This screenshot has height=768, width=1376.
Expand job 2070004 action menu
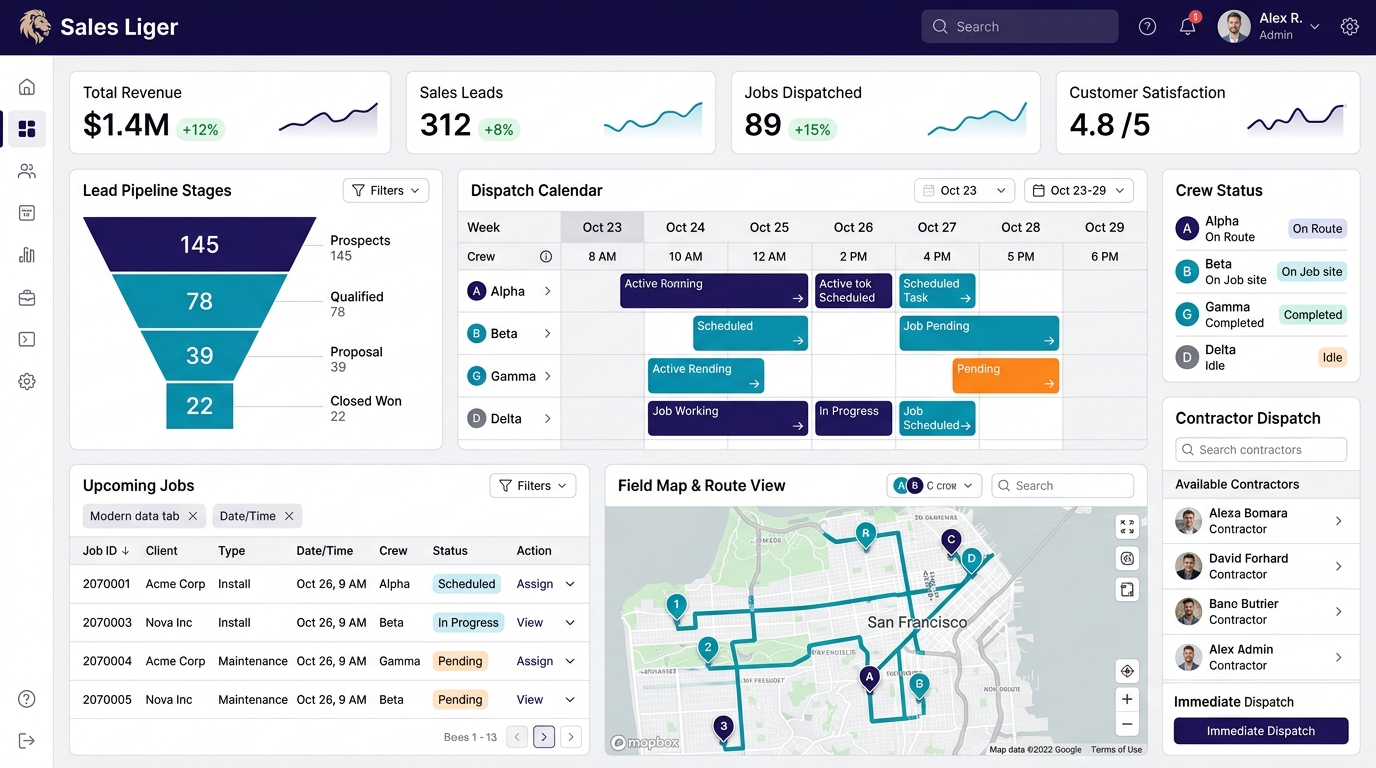point(570,661)
